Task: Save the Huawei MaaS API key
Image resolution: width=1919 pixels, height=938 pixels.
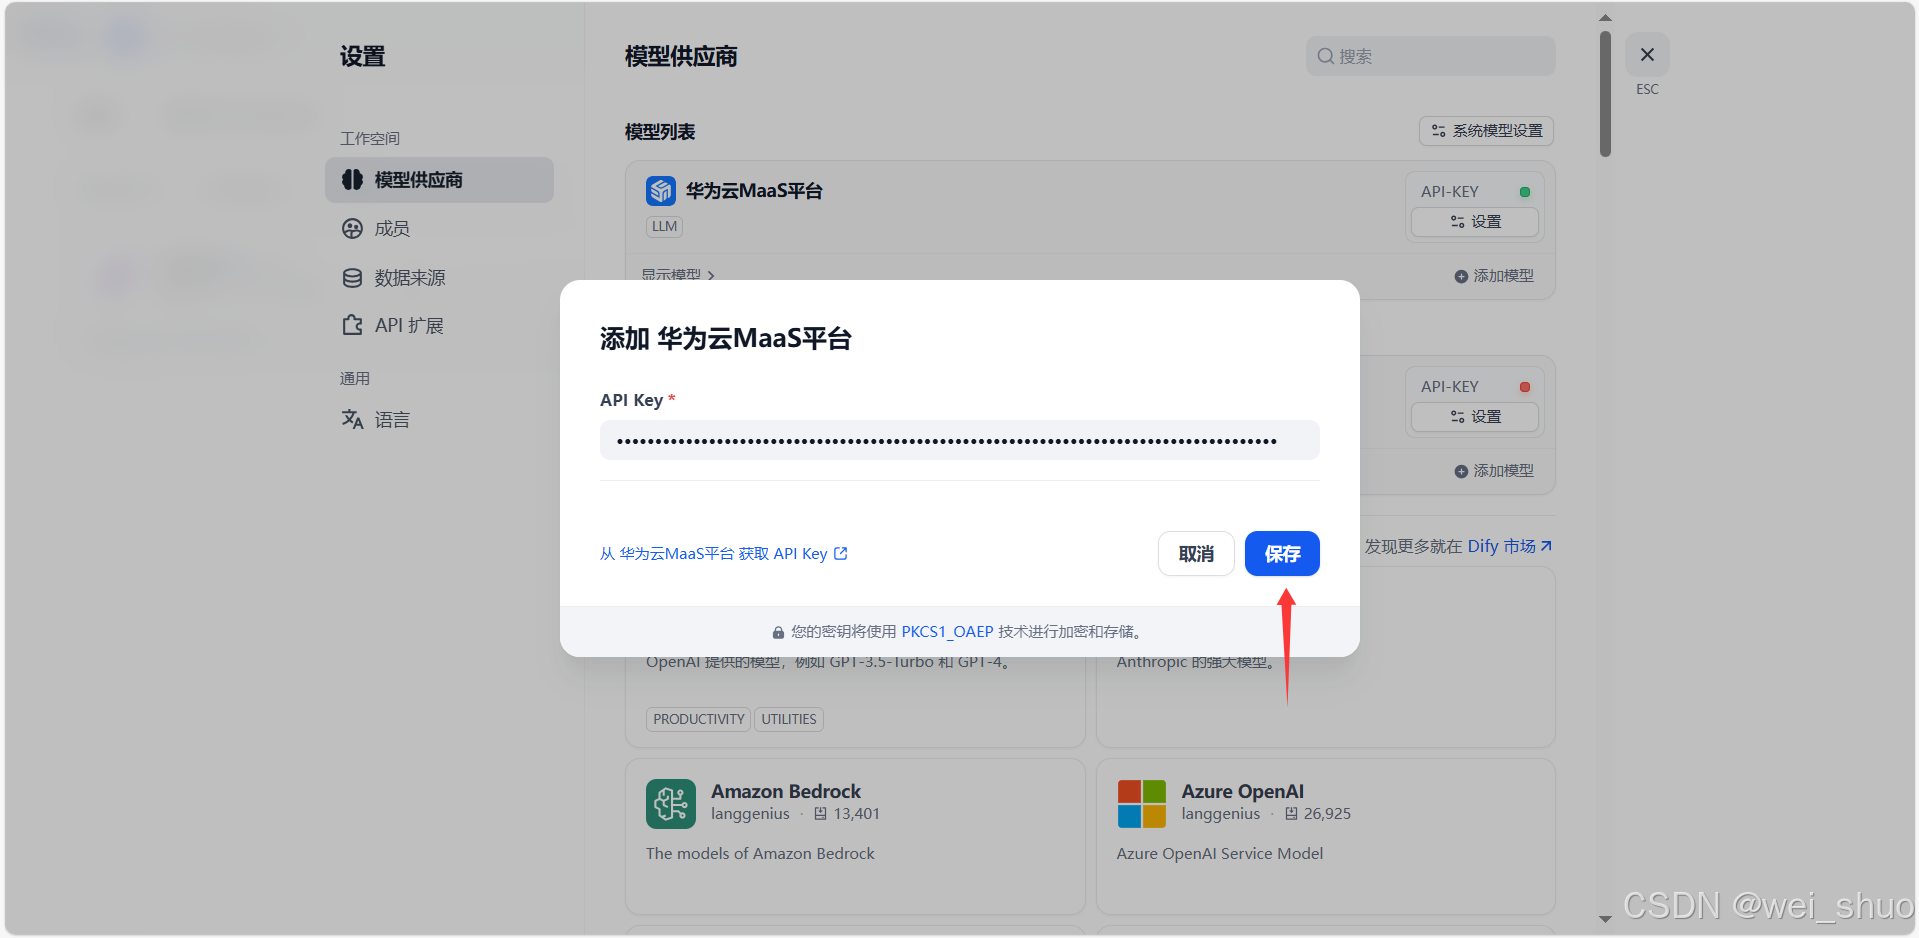Action: (x=1282, y=553)
